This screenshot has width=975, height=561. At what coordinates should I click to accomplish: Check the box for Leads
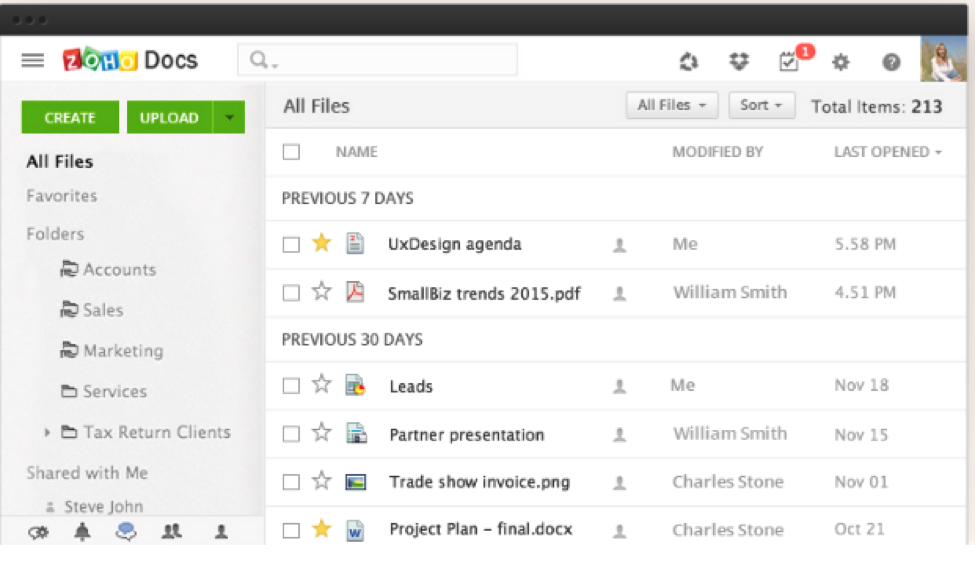coord(291,386)
